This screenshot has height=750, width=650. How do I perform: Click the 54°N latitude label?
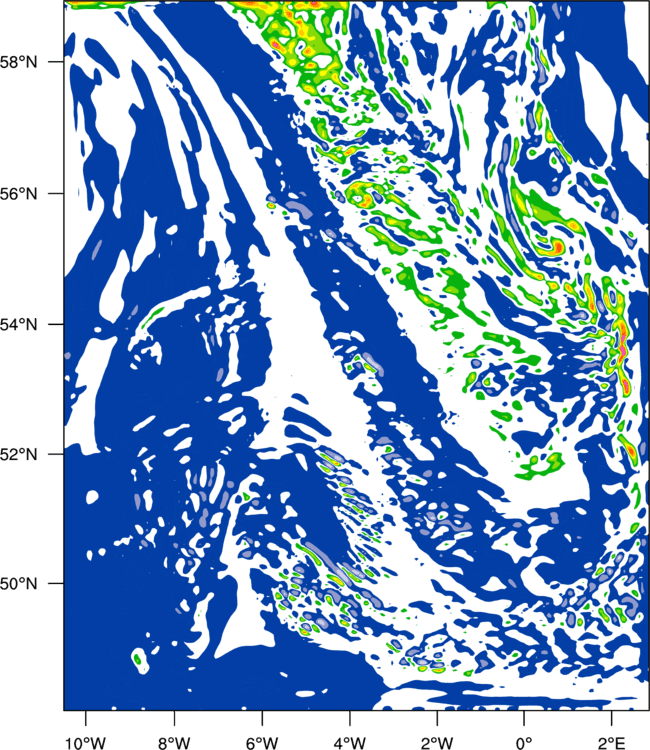(19, 324)
